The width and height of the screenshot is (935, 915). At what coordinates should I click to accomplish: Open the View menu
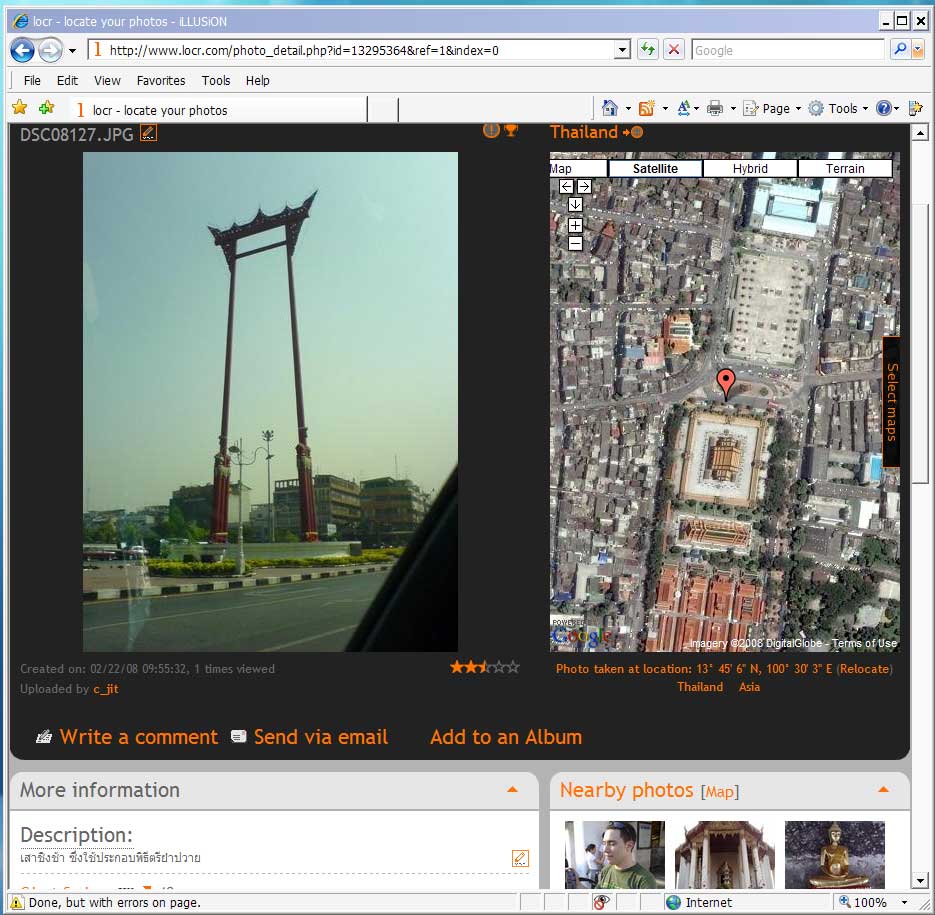[107, 81]
